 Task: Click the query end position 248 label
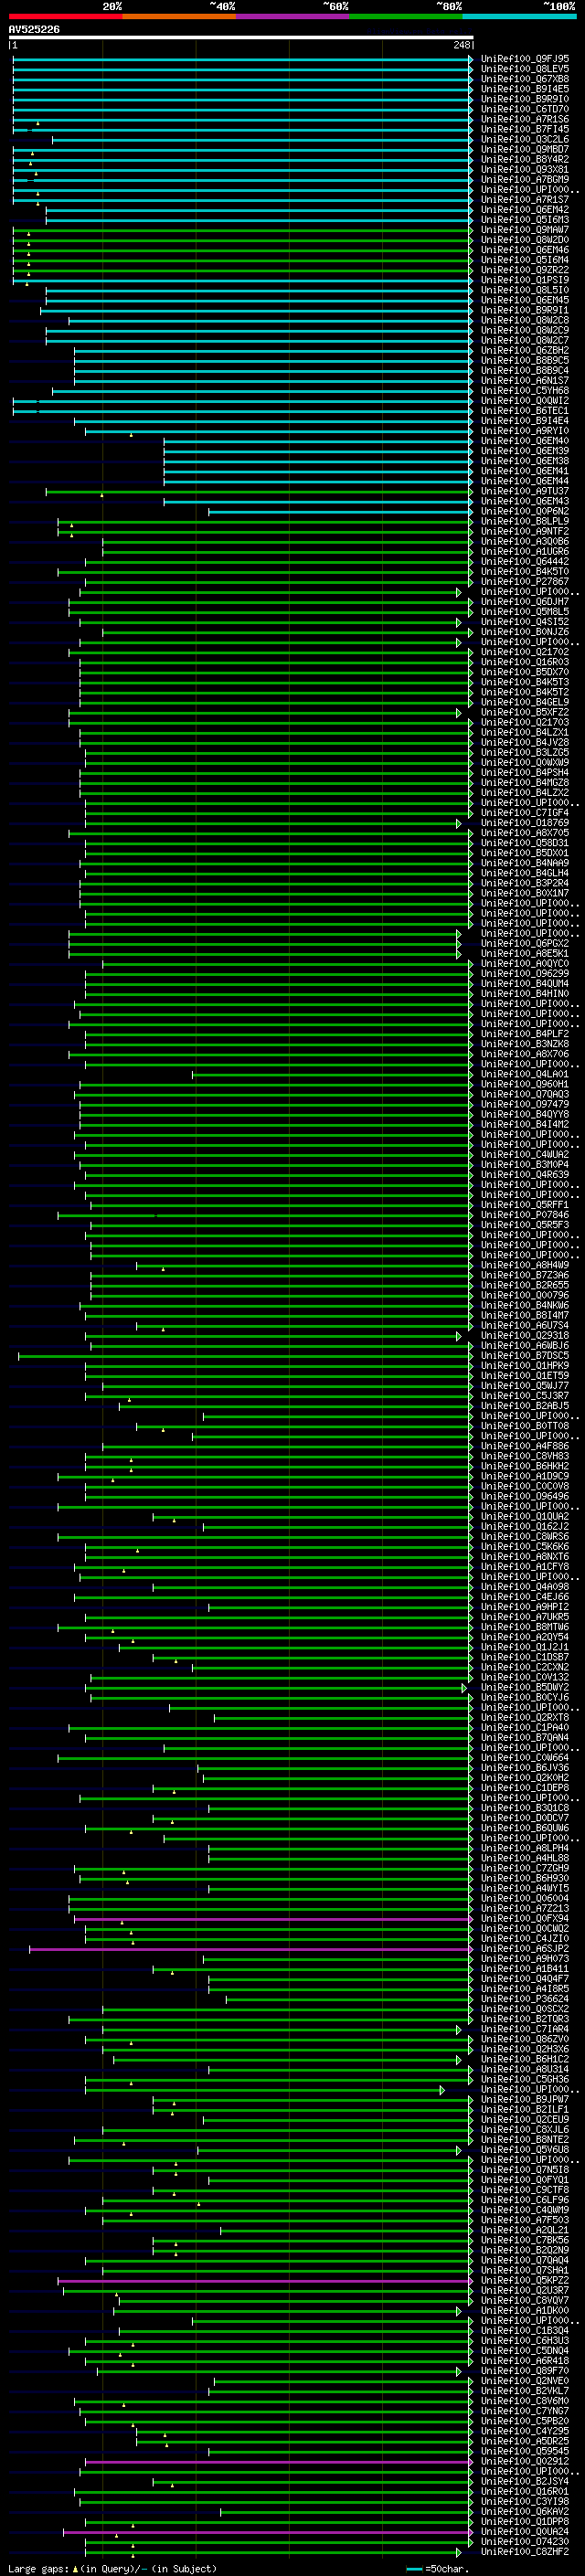click(x=461, y=46)
